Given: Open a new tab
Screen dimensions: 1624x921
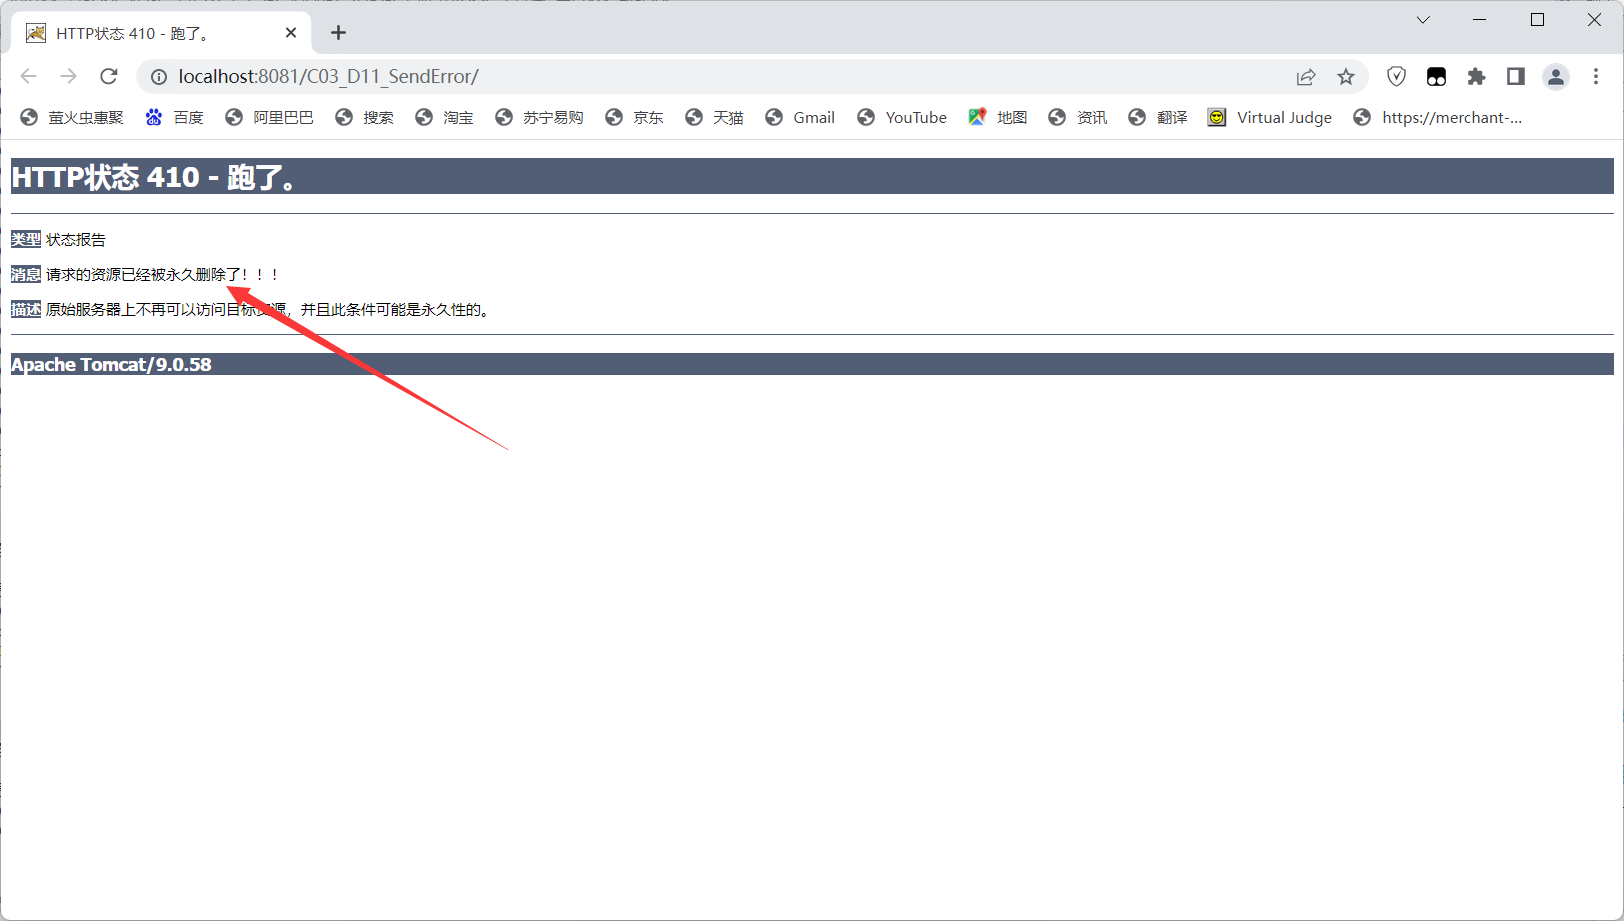Looking at the screenshot, I should click(339, 33).
